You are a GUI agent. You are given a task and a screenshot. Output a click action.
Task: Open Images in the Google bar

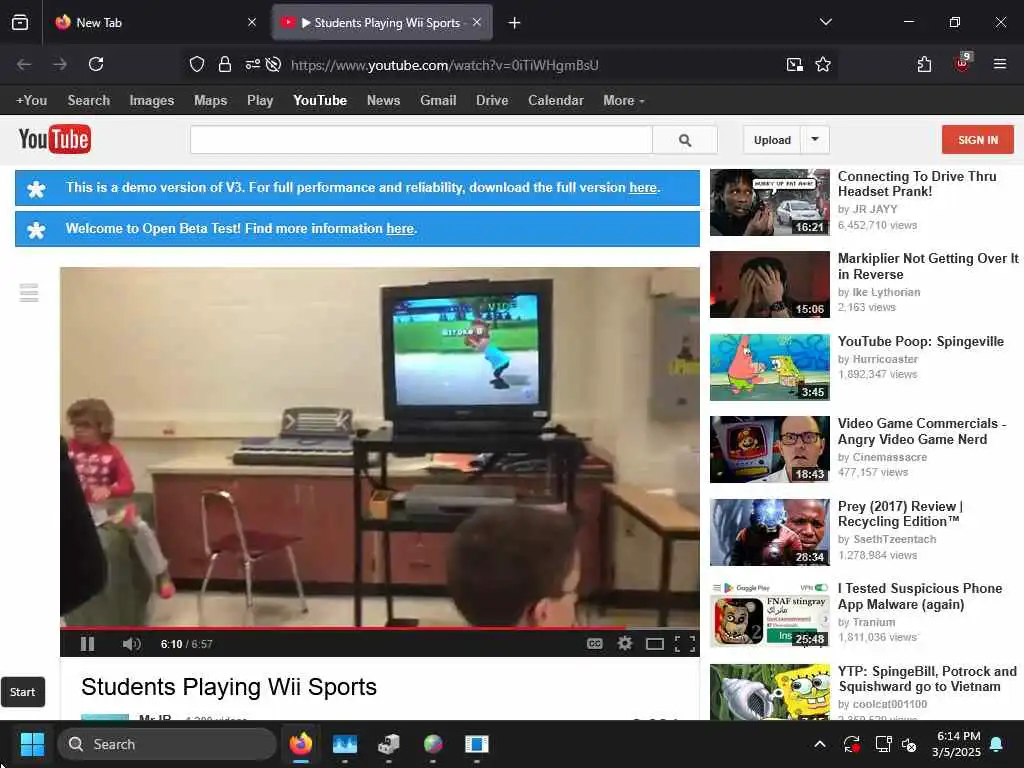[x=152, y=101]
